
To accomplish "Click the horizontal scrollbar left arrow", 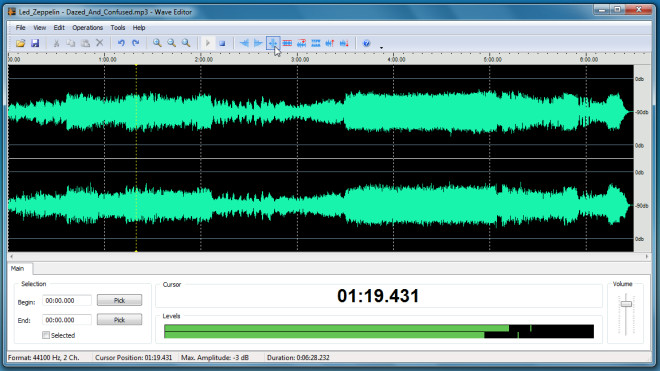I will coord(11,256).
